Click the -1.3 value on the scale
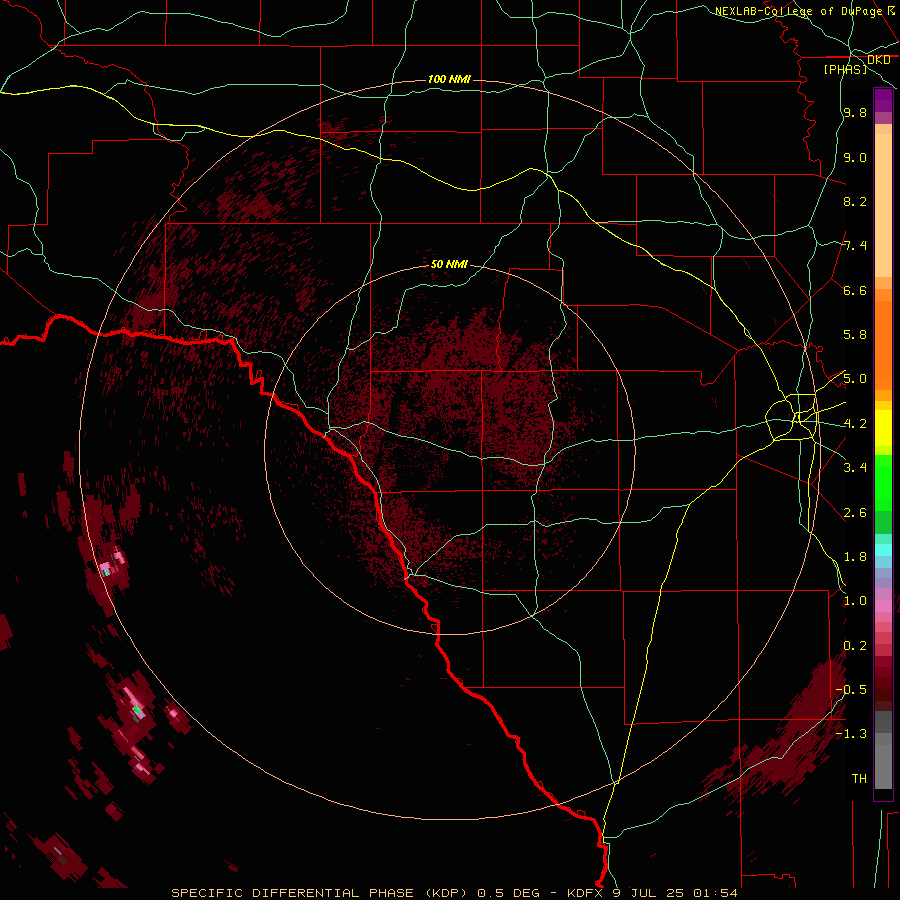 852,734
